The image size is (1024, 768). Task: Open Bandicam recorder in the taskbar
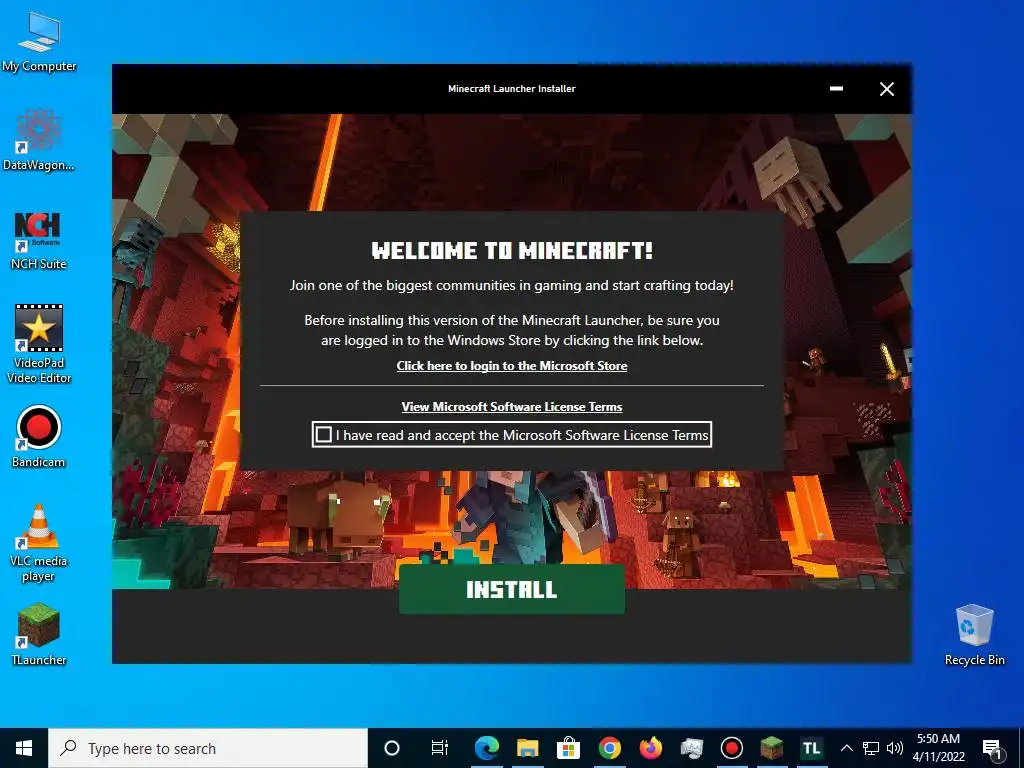[731, 748]
